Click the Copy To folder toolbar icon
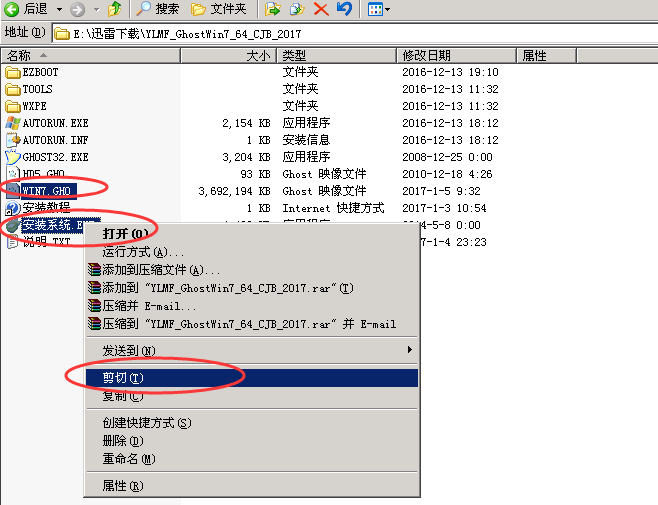 tap(297, 9)
